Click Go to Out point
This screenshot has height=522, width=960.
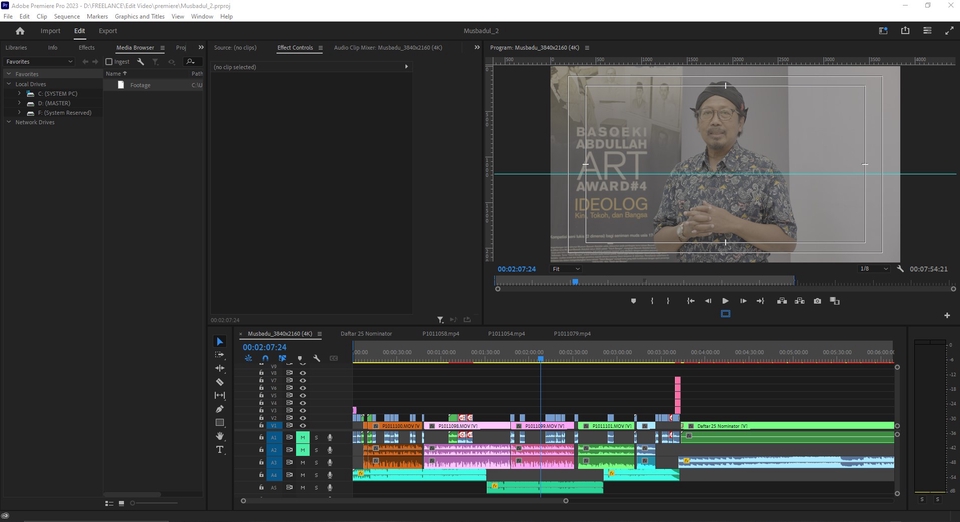point(760,301)
